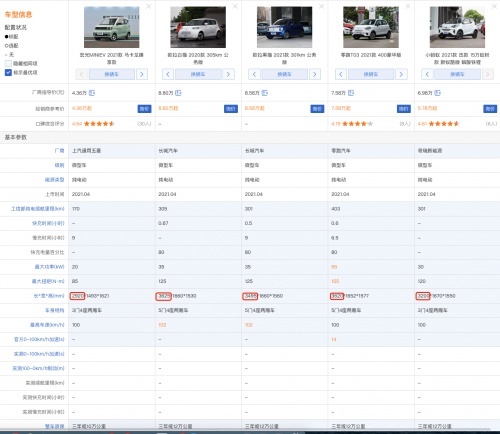
Task: Open the 长*宽*高(mm) row label link
Action: [x=49, y=296]
